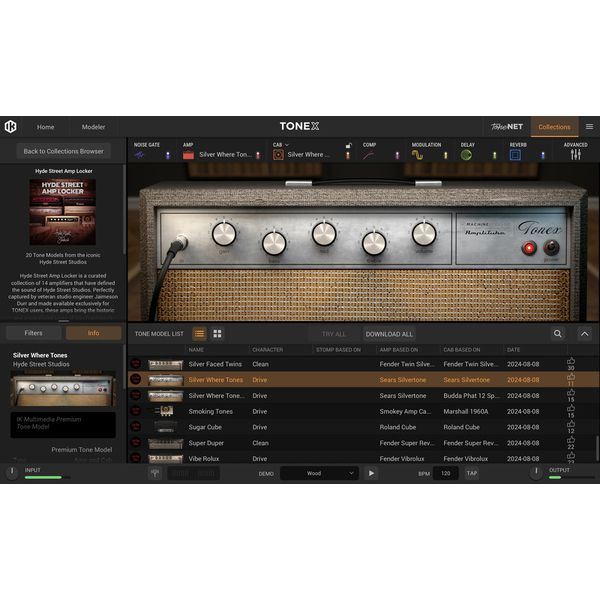Like the Sugar Cube tone model
Image resolution: width=600 pixels, height=600 pixels.
[x=571, y=424]
